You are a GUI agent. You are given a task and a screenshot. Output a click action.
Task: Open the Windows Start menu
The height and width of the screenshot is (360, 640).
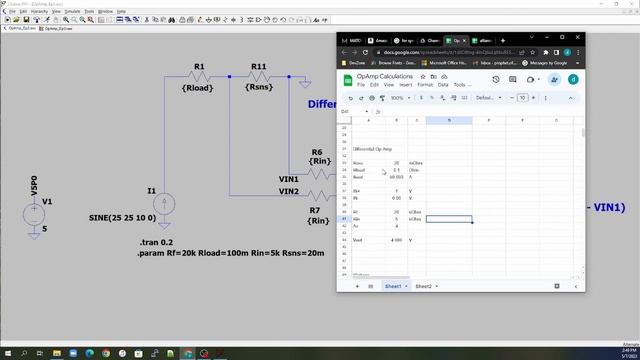(8, 353)
